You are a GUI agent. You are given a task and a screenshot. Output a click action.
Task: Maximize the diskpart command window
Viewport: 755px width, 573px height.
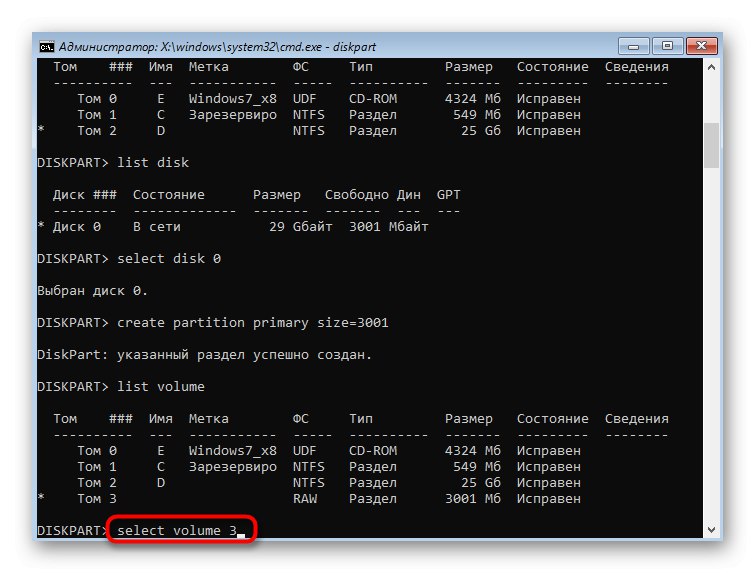click(667, 46)
